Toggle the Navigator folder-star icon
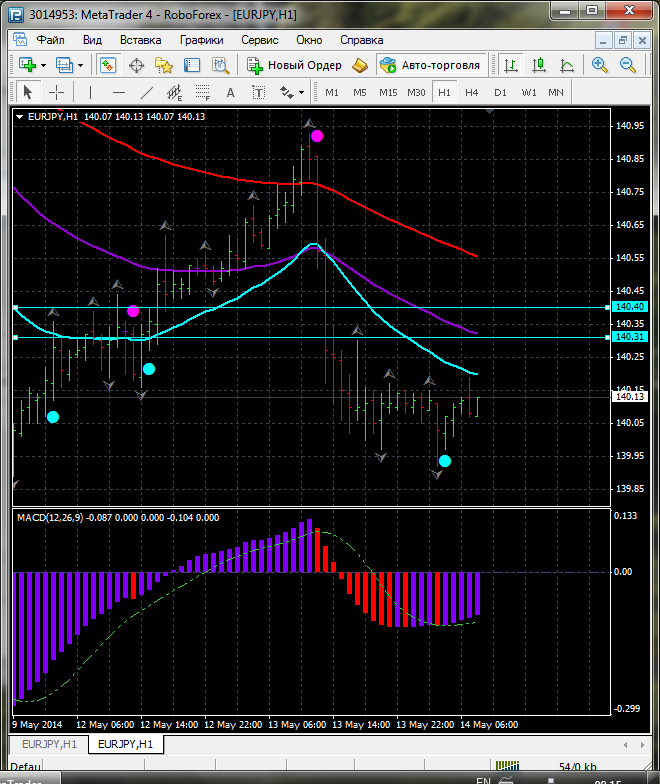This screenshot has width=660, height=784. 164,66
